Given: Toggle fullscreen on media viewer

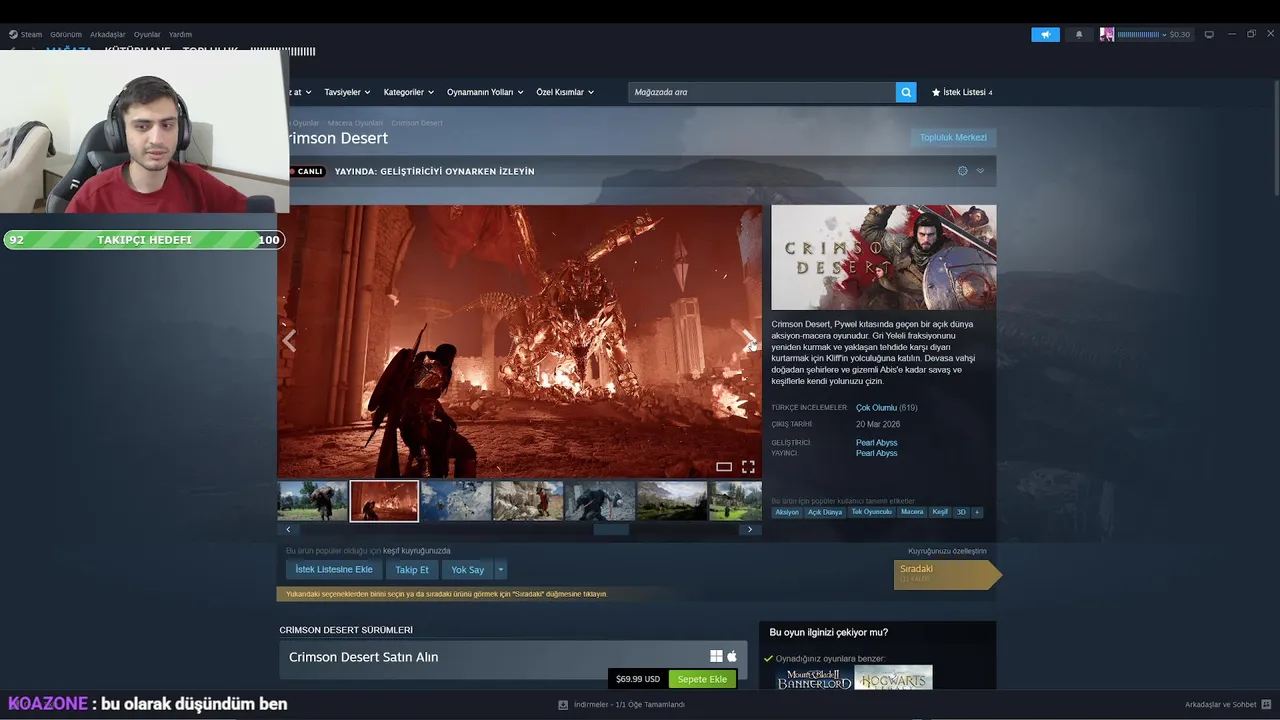Looking at the screenshot, I should pyautogui.click(x=748, y=467).
